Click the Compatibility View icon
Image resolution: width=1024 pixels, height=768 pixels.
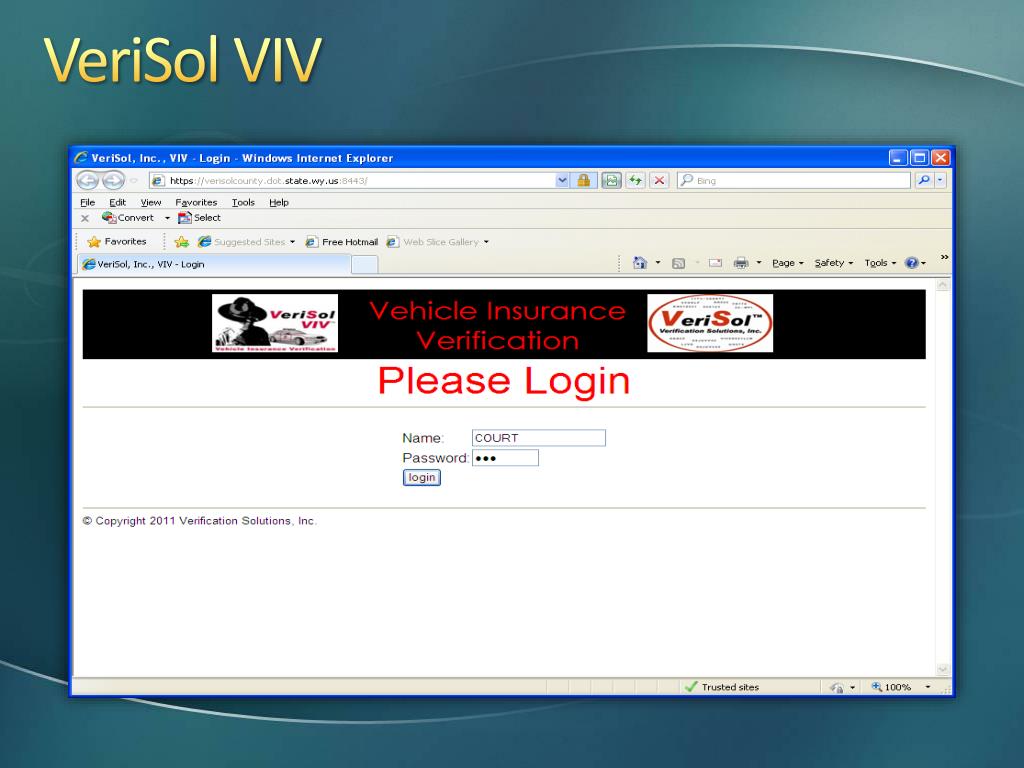pyautogui.click(x=611, y=180)
